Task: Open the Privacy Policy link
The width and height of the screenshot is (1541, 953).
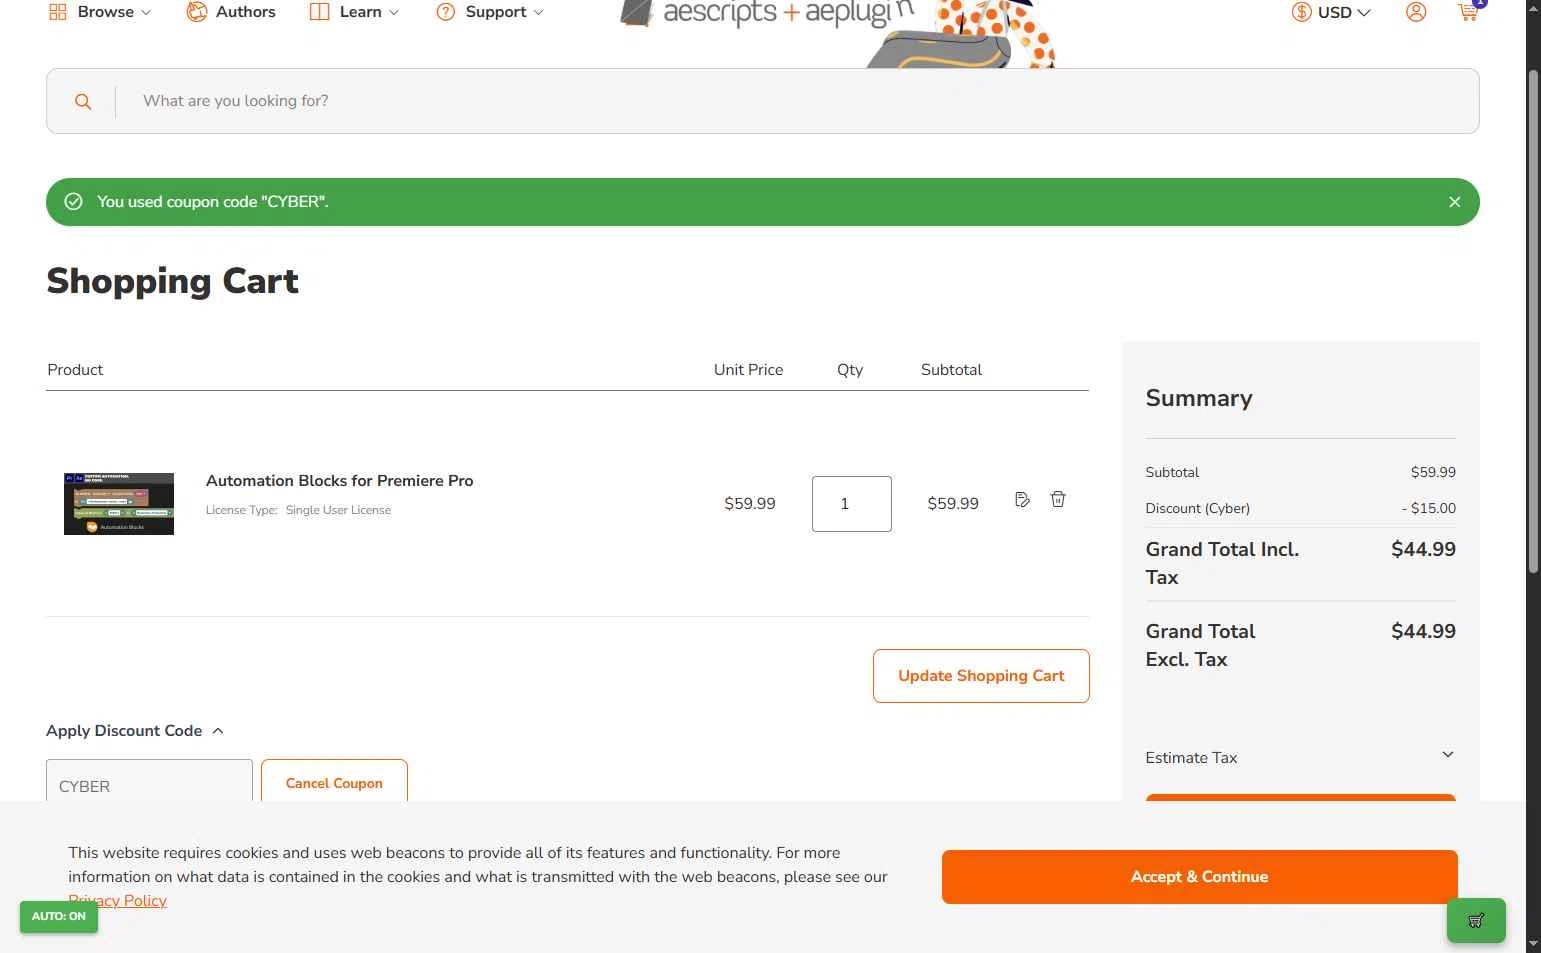Action: [x=118, y=901]
